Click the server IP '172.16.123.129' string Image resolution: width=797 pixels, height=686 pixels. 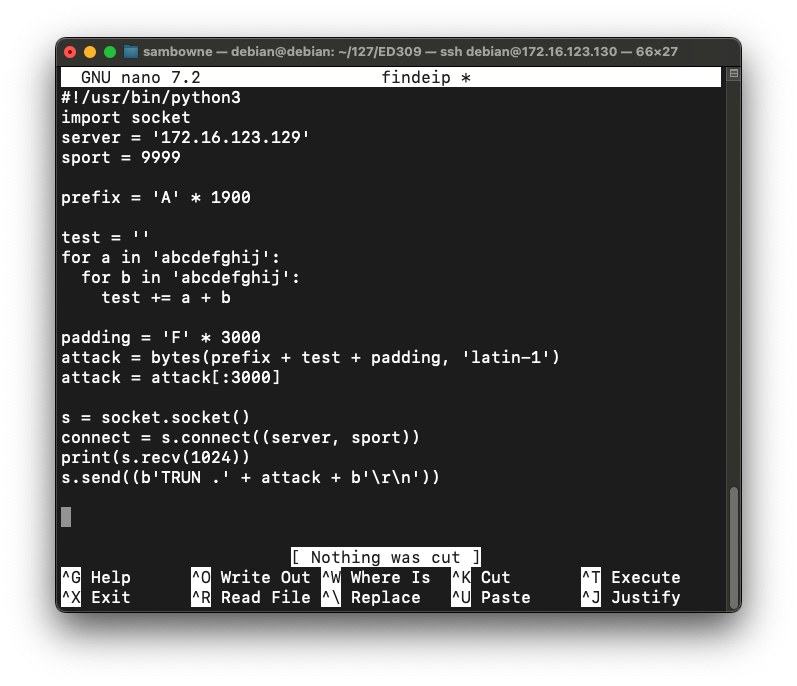click(x=231, y=137)
